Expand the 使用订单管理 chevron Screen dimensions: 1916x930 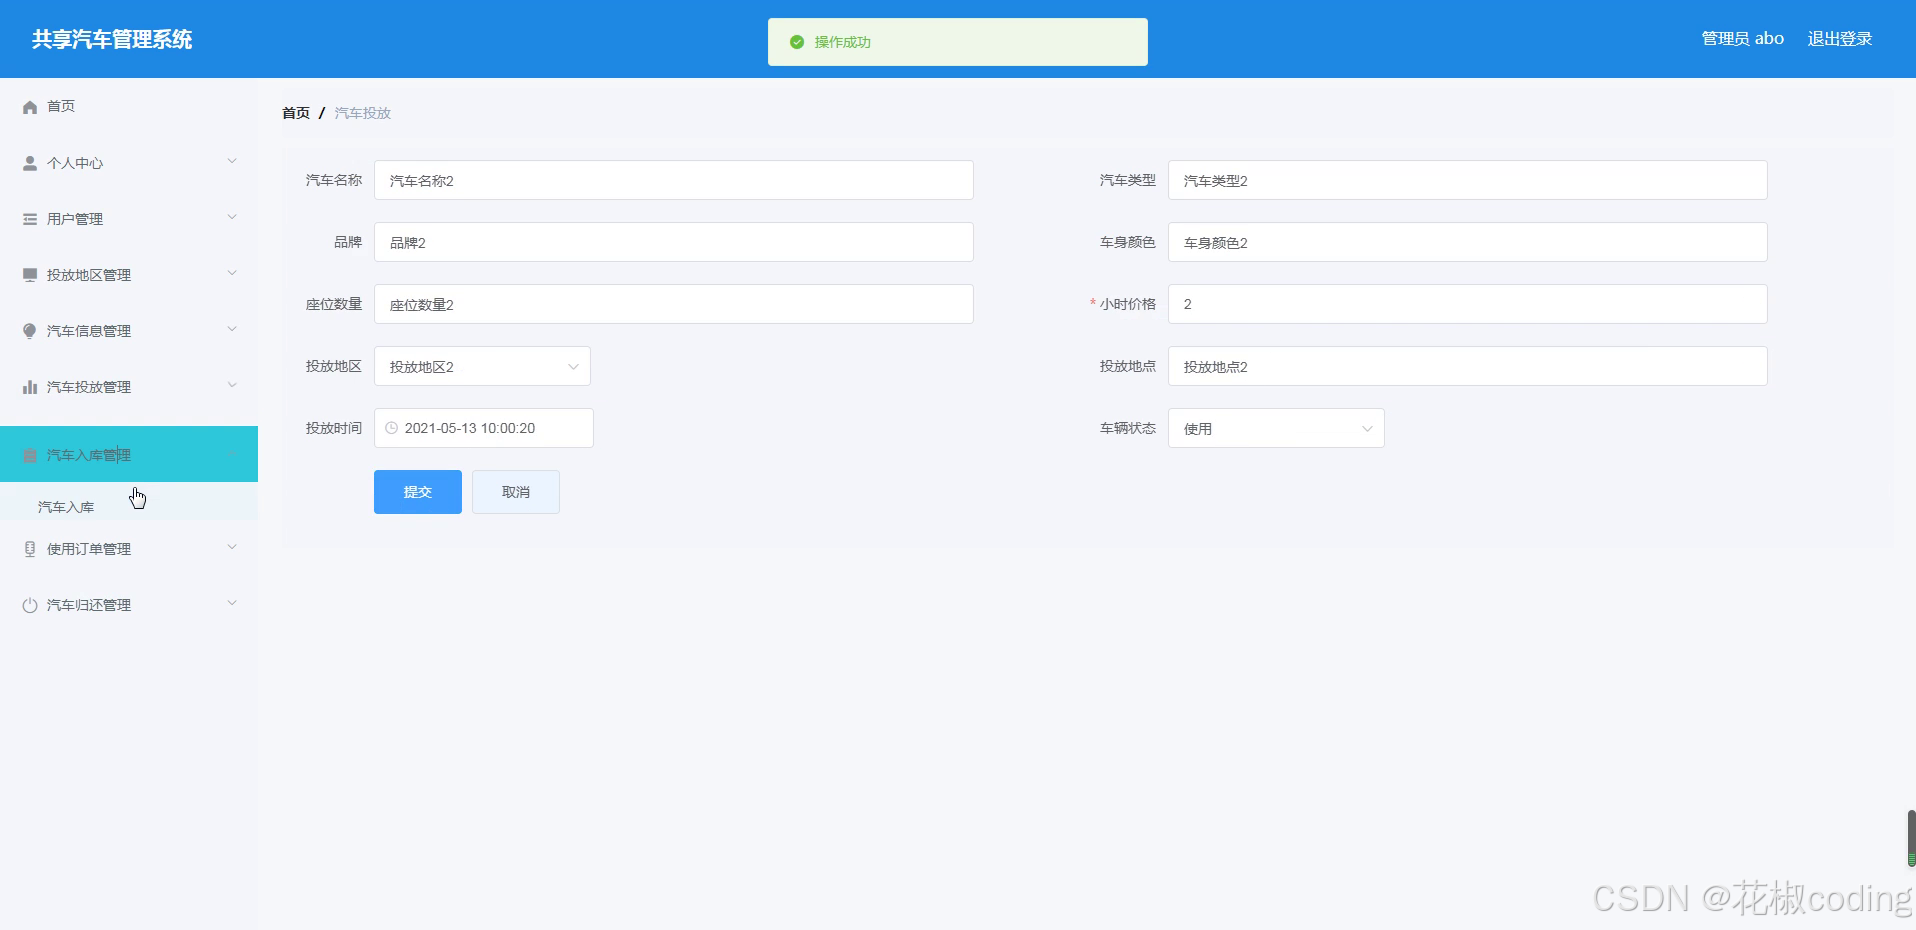pos(232,547)
